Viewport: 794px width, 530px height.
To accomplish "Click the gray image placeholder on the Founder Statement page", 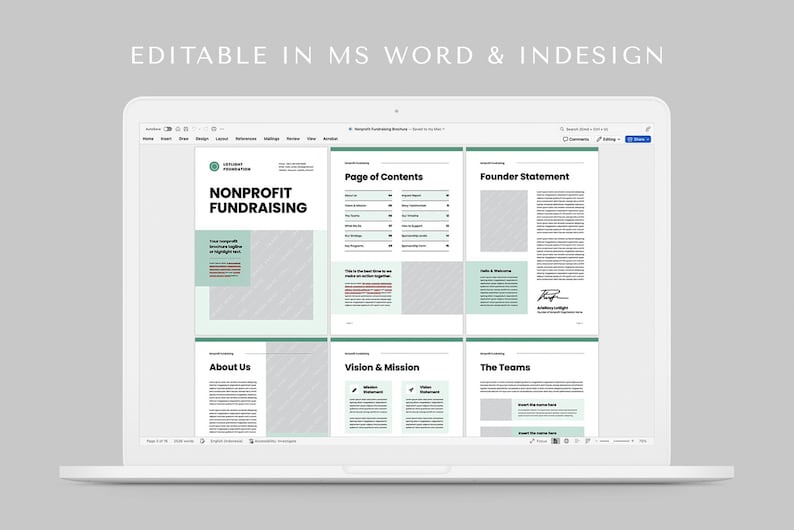I will [504, 221].
